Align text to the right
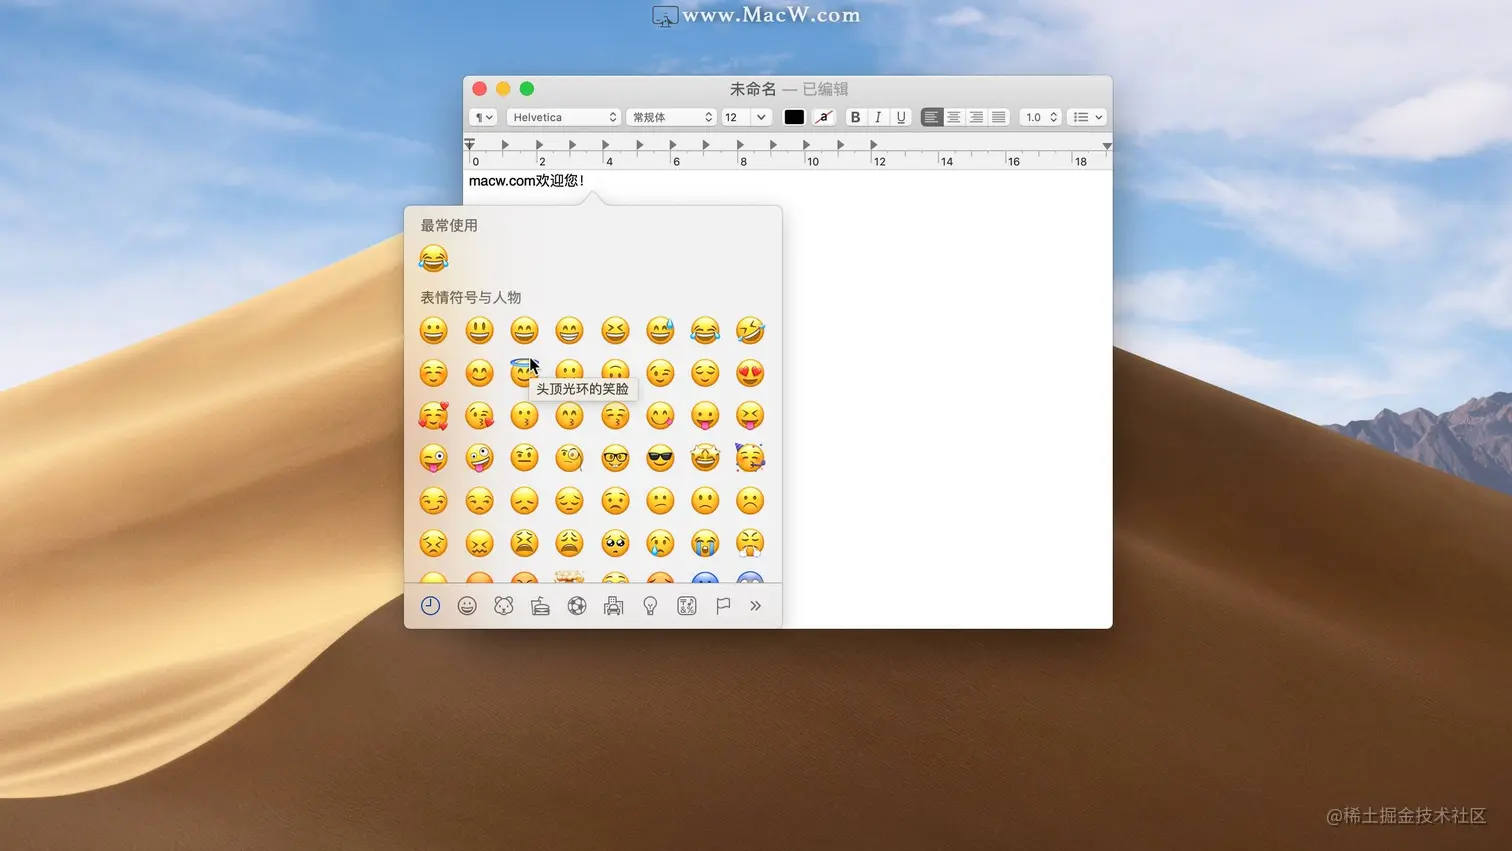Viewport: 1512px width, 851px height. click(976, 117)
